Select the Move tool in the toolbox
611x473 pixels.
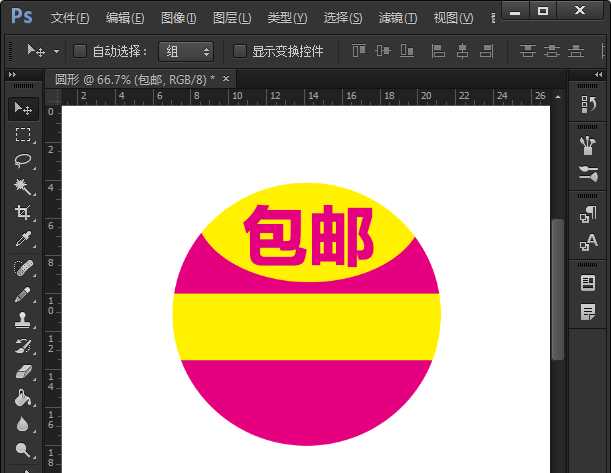pyautogui.click(x=23, y=108)
